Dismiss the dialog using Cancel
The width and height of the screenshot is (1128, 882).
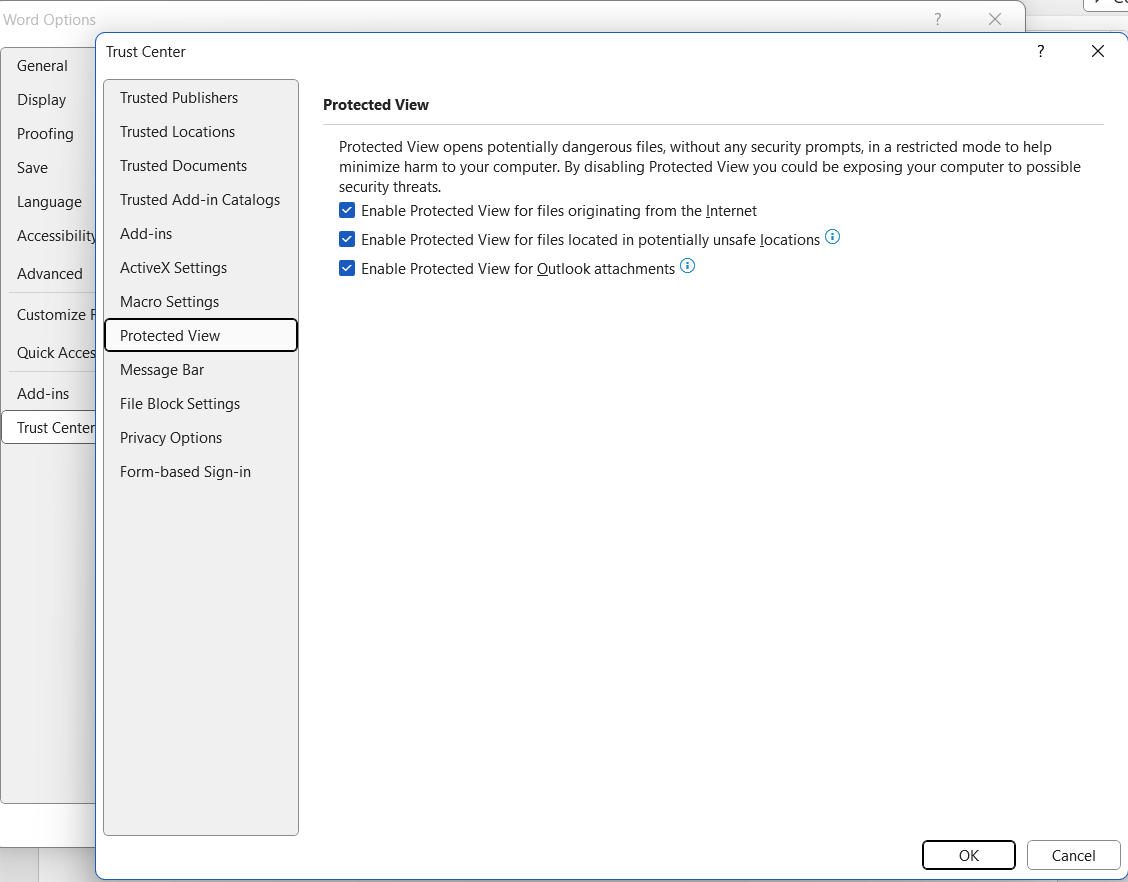1073,855
